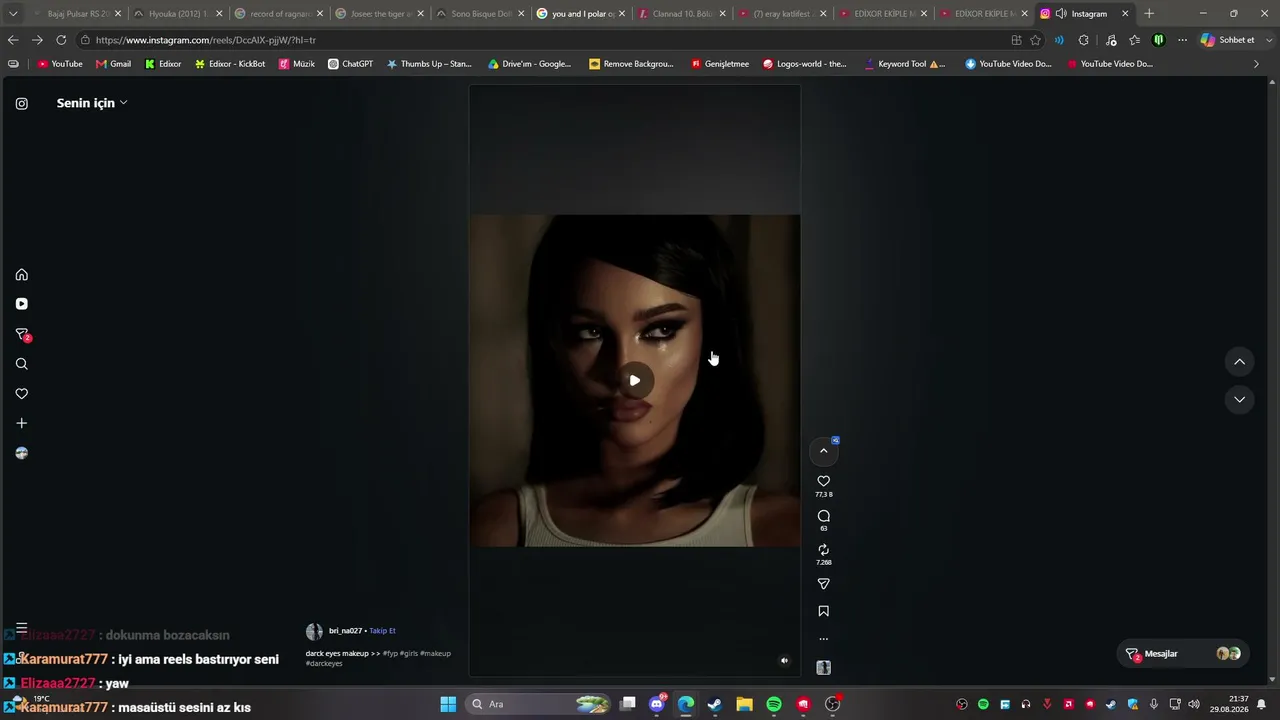Like the reel with the heart icon
1280x720 pixels.
(x=824, y=481)
